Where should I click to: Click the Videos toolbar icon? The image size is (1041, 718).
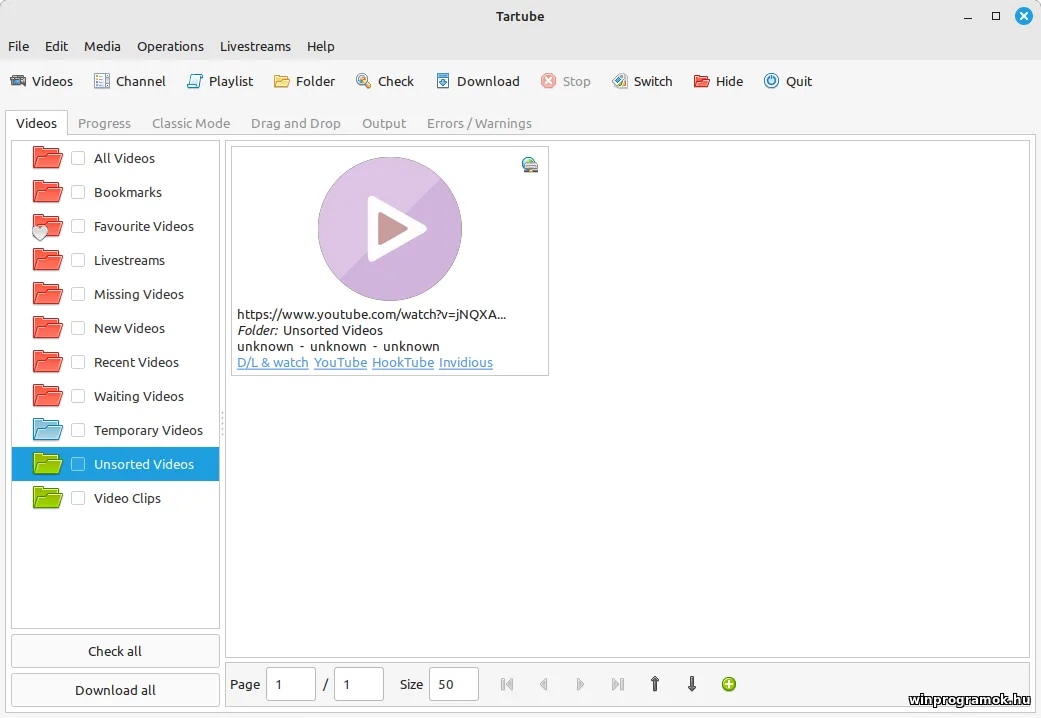(x=18, y=81)
